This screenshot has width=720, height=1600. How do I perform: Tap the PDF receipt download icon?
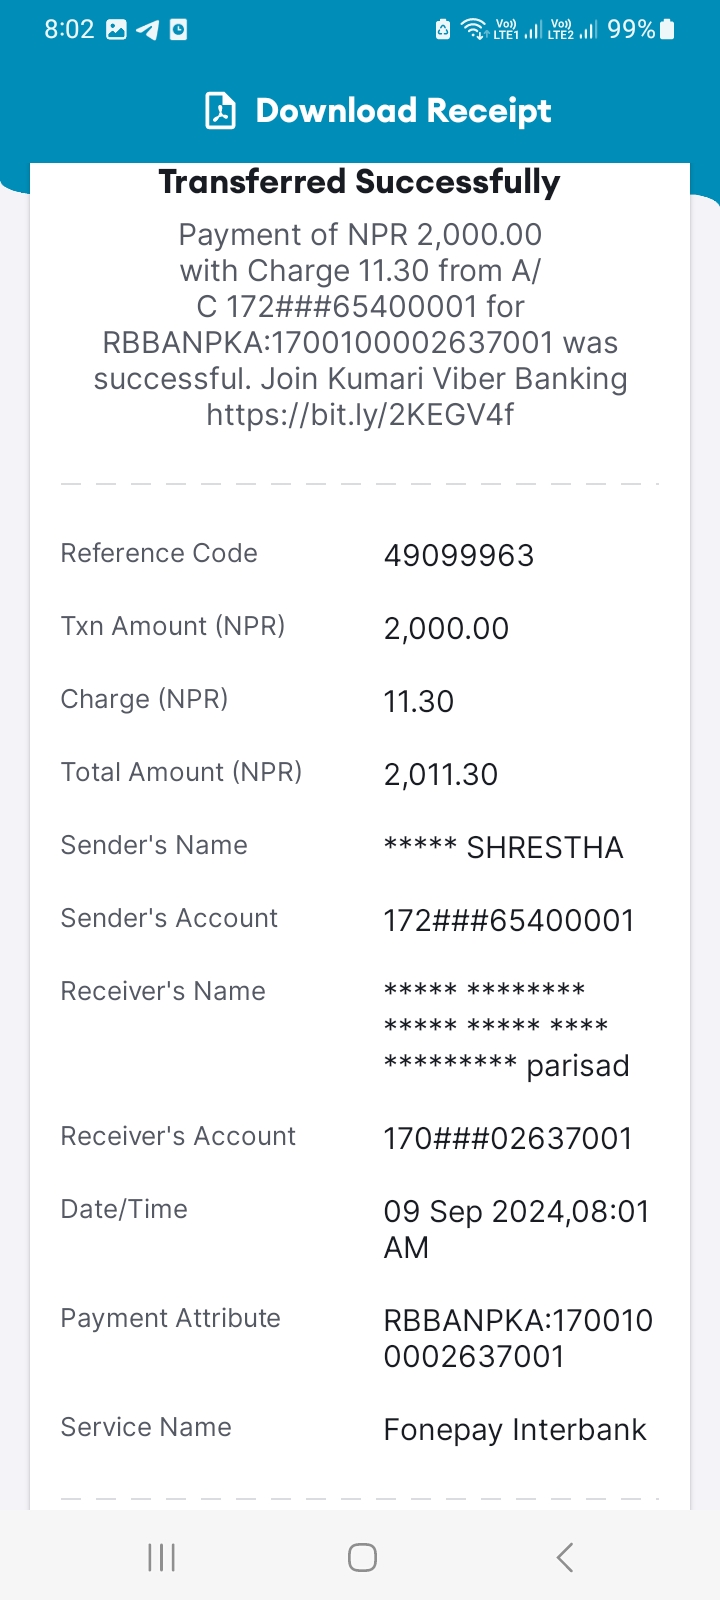click(x=221, y=111)
